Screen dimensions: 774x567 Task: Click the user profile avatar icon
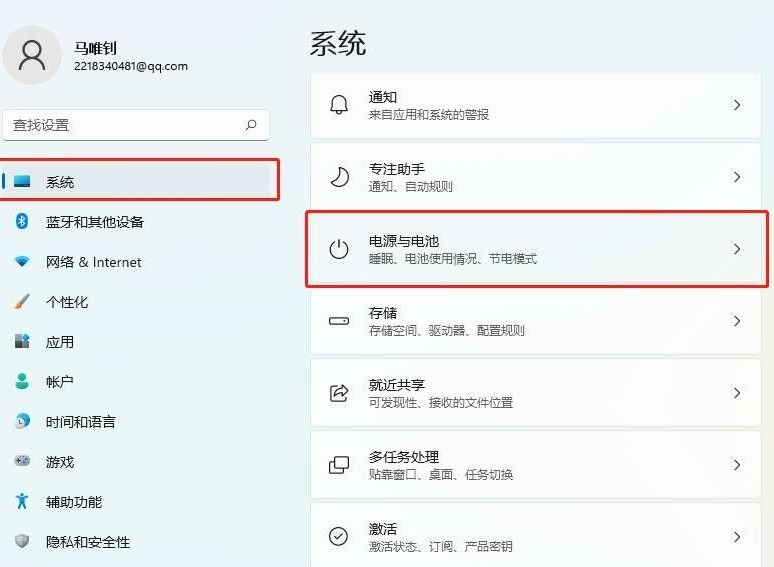click(33, 56)
